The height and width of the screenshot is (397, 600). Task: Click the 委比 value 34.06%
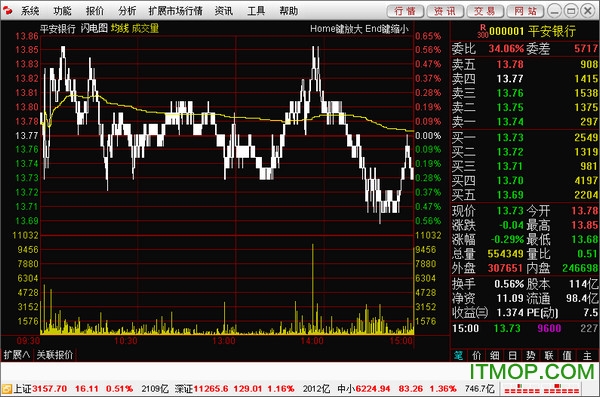coord(506,49)
